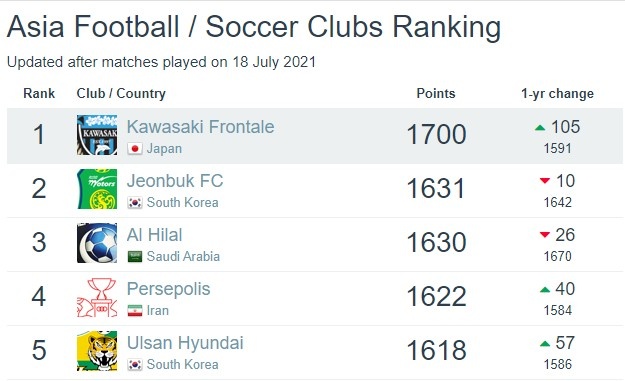Click the Jeonbuk FC green crest

97,189
